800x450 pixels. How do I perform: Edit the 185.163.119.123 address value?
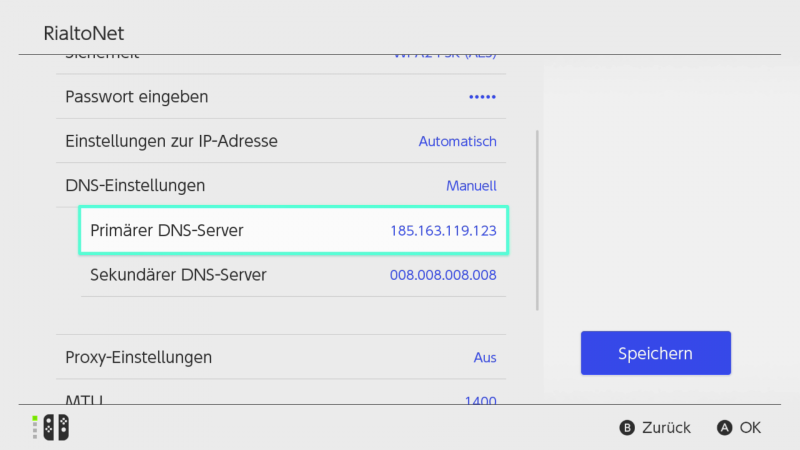click(x=443, y=231)
